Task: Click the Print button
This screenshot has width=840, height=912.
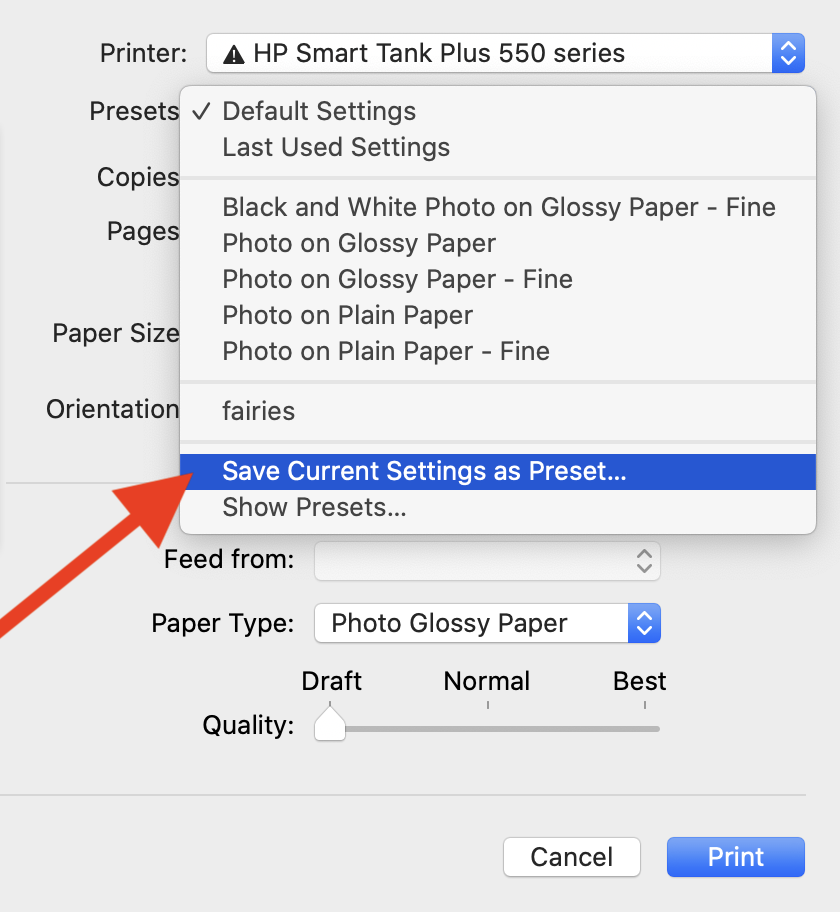Action: 735,857
